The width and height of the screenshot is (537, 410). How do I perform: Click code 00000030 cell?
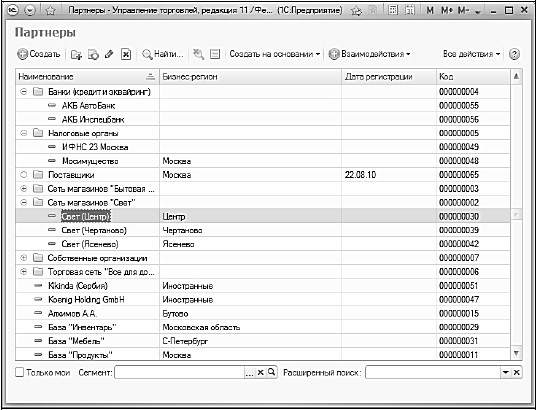[x=473, y=216]
